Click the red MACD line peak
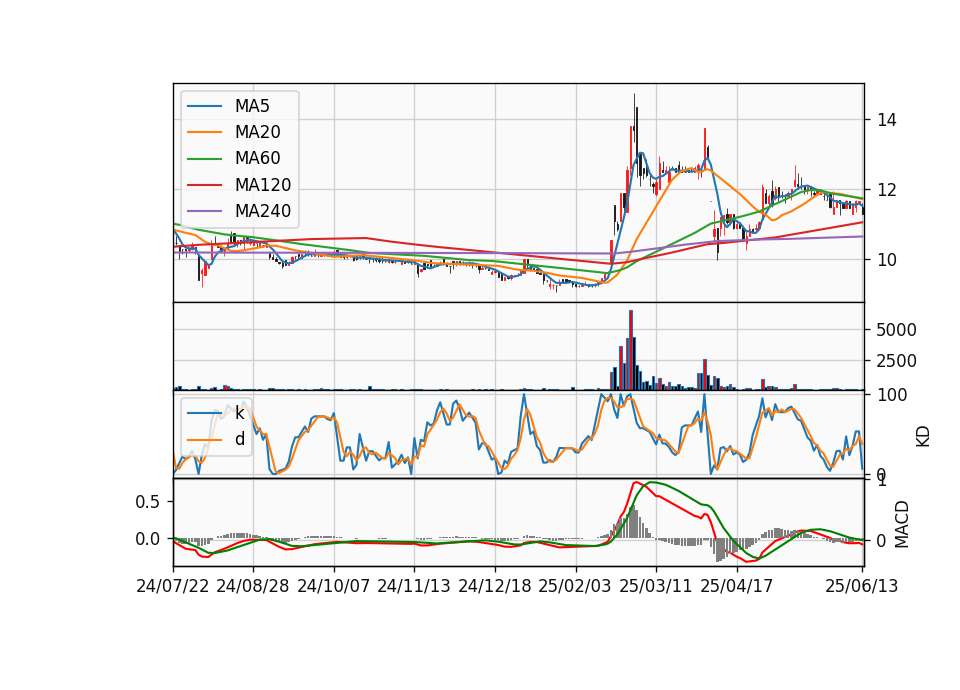Screen dimensions: 960x690 (x=635, y=482)
